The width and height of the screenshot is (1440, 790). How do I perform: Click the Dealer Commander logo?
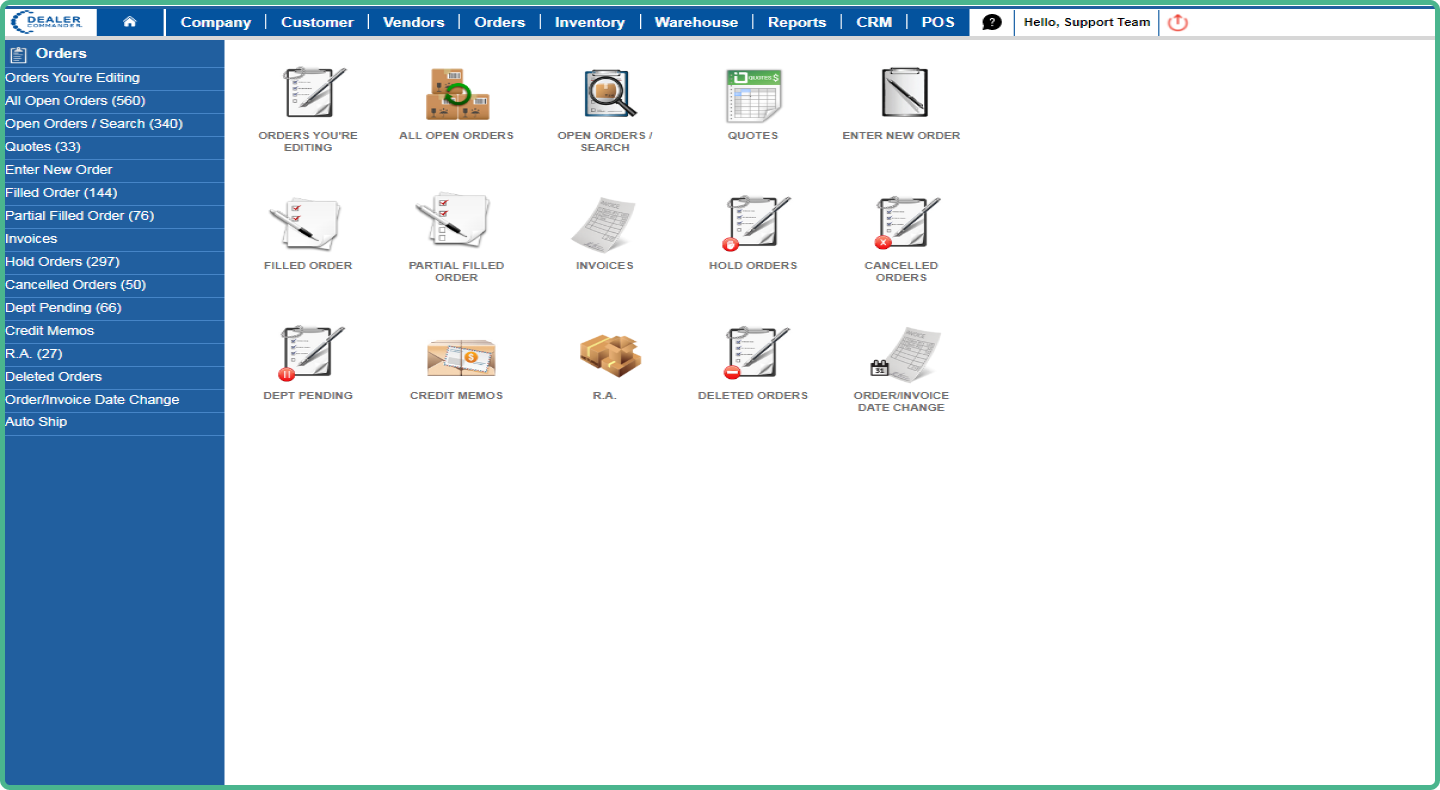tap(52, 22)
